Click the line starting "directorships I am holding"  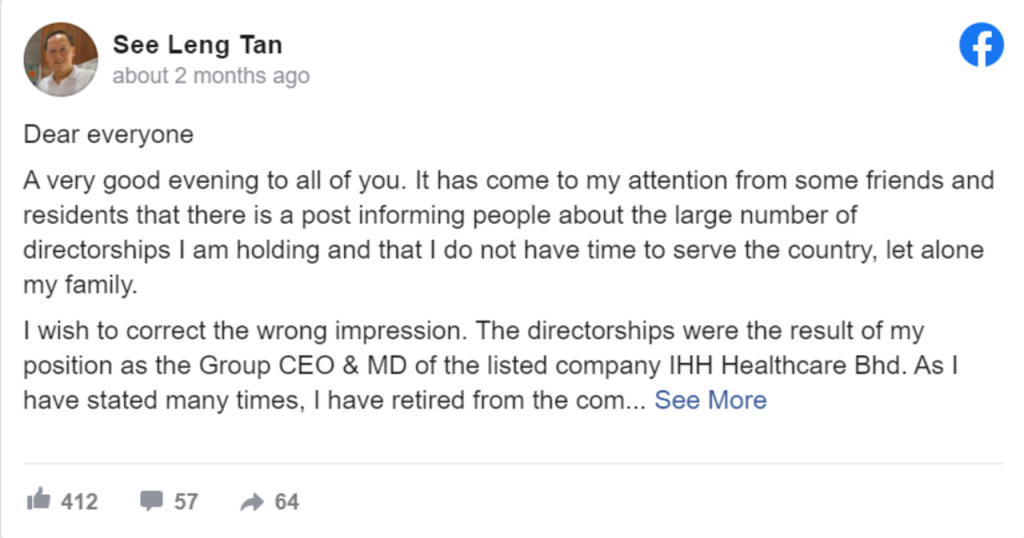(x=503, y=249)
